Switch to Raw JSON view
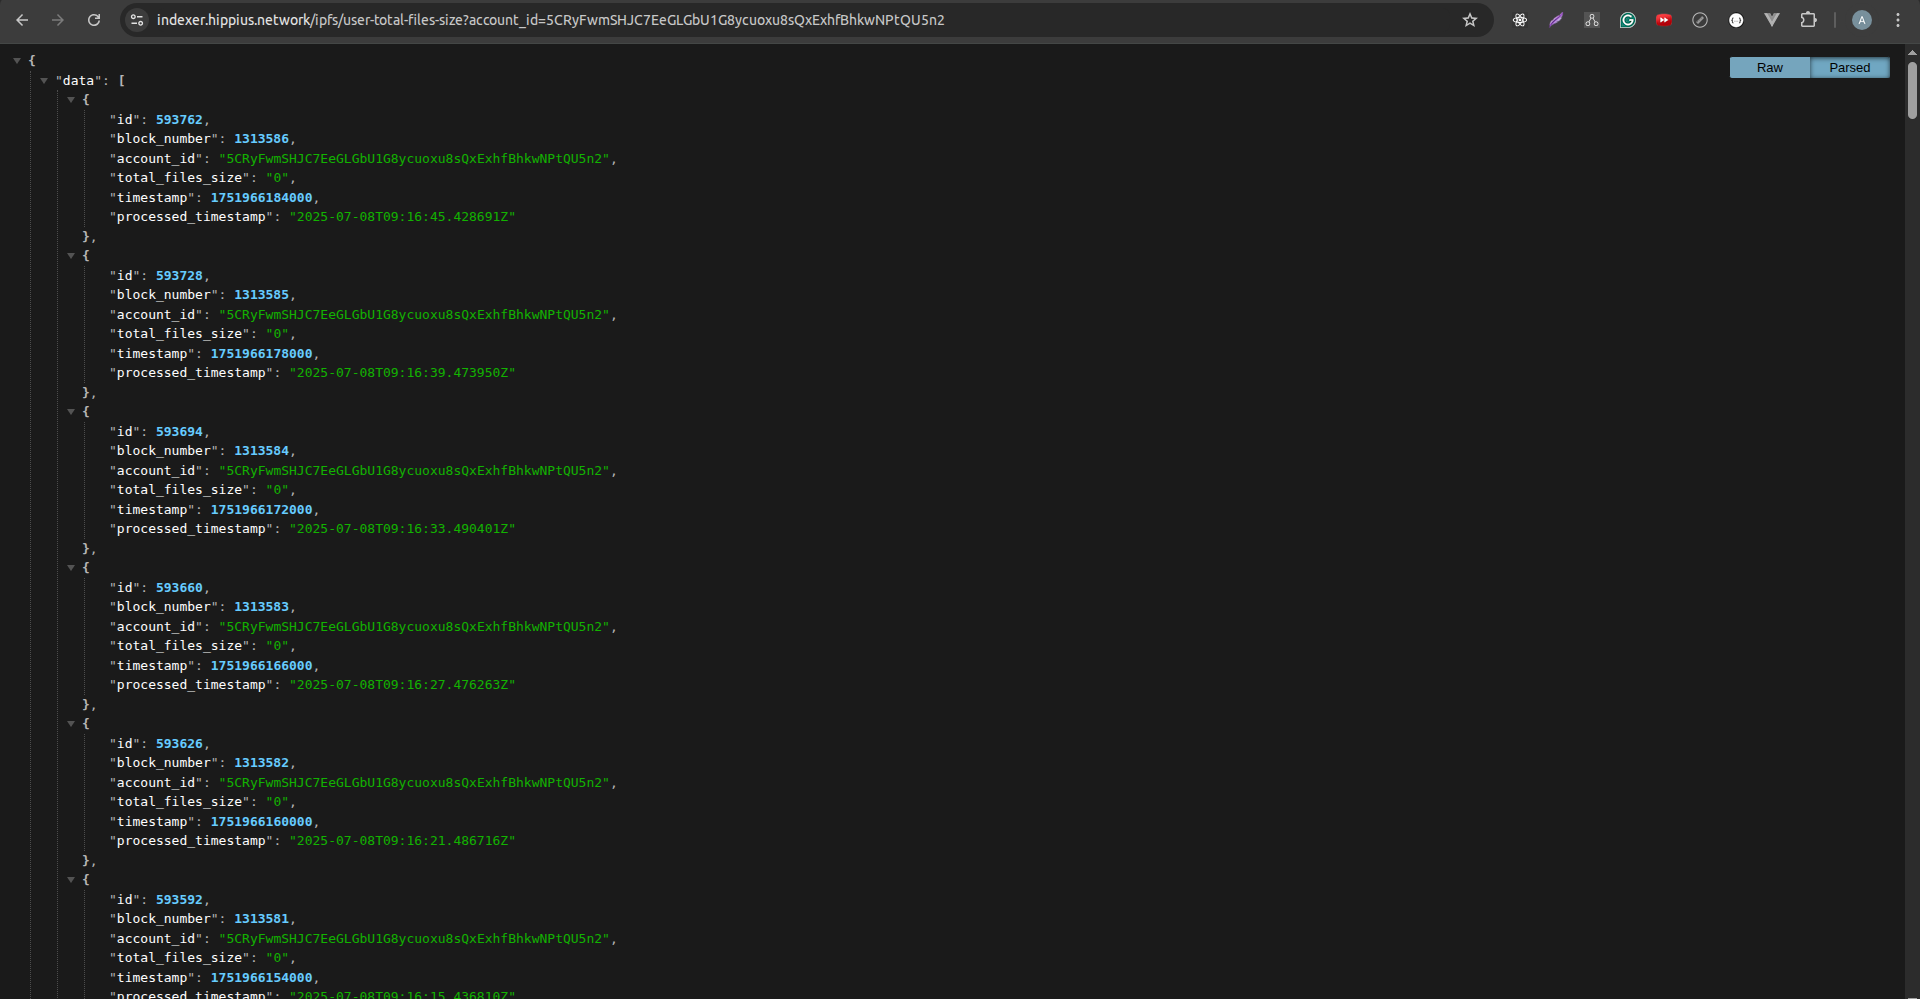 point(1770,68)
